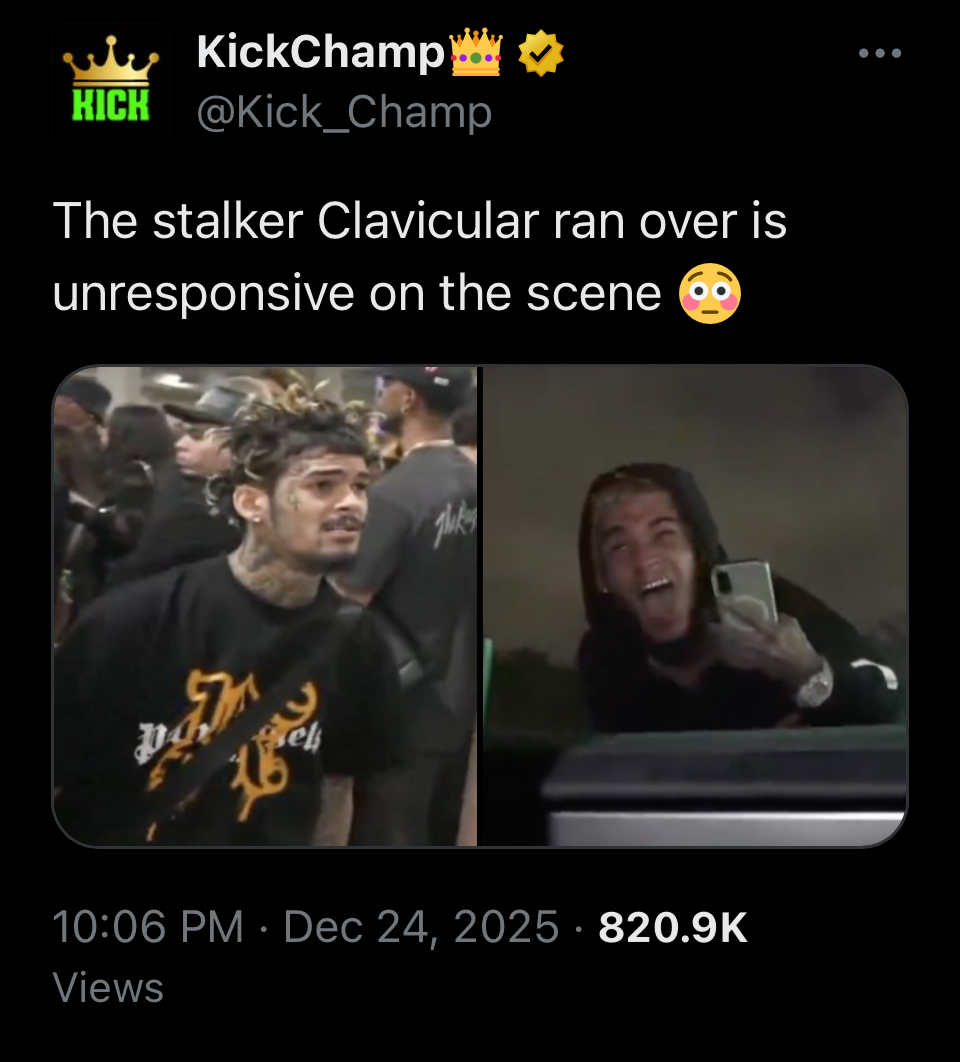Click the 10:06 PM timestamp
960x1062 pixels.
tap(148, 927)
